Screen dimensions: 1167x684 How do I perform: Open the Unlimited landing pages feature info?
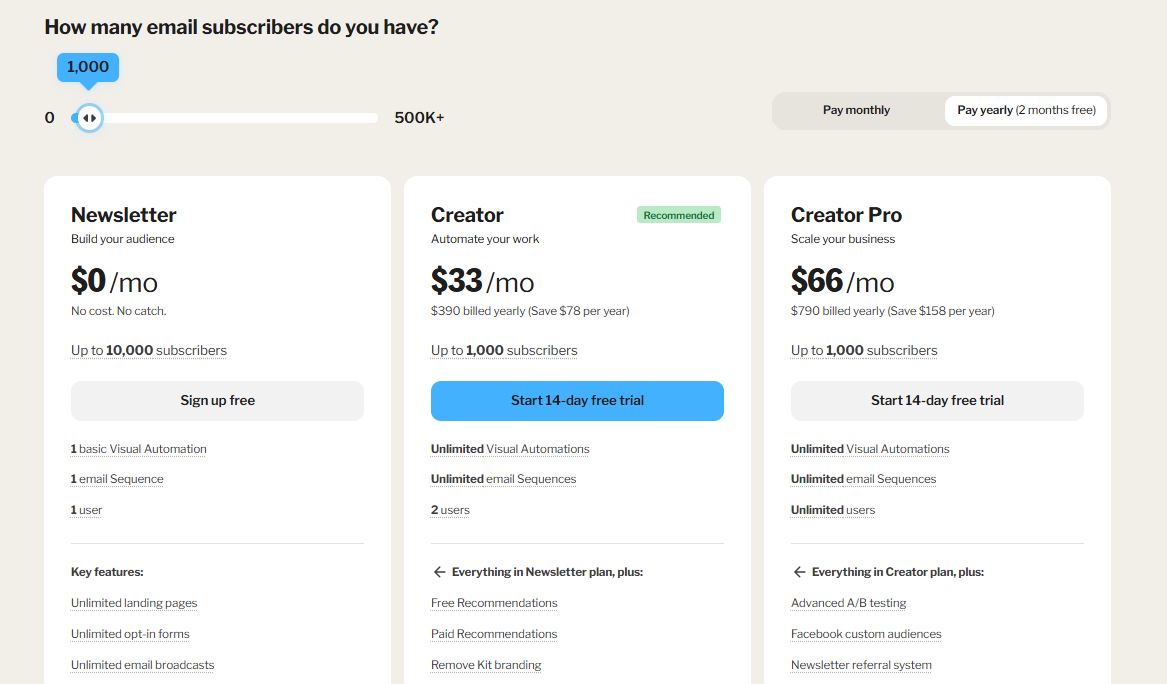[134, 603]
